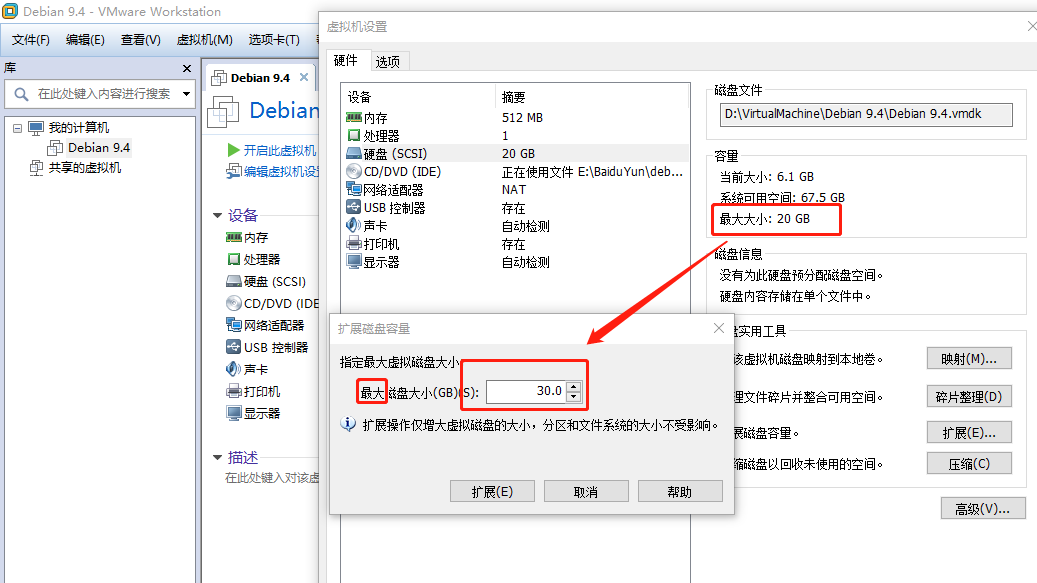Click 扩展(E) button in expand disk dialog

[x=492, y=492]
